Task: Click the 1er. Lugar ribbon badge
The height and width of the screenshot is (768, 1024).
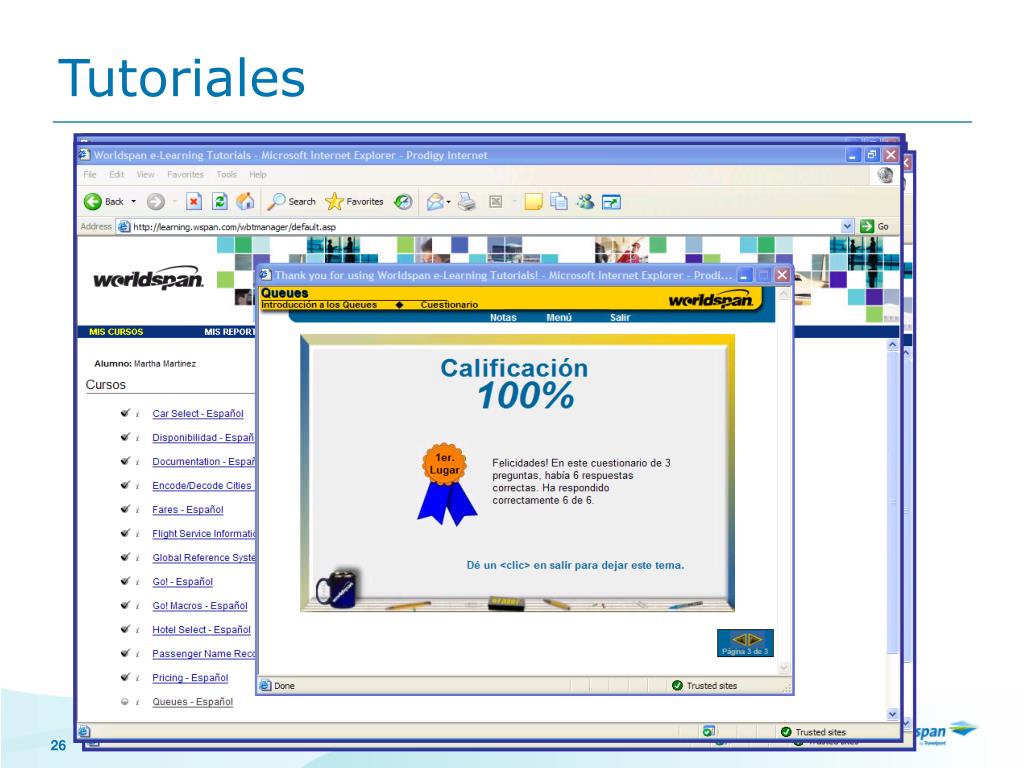Action: tap(447, 484)
